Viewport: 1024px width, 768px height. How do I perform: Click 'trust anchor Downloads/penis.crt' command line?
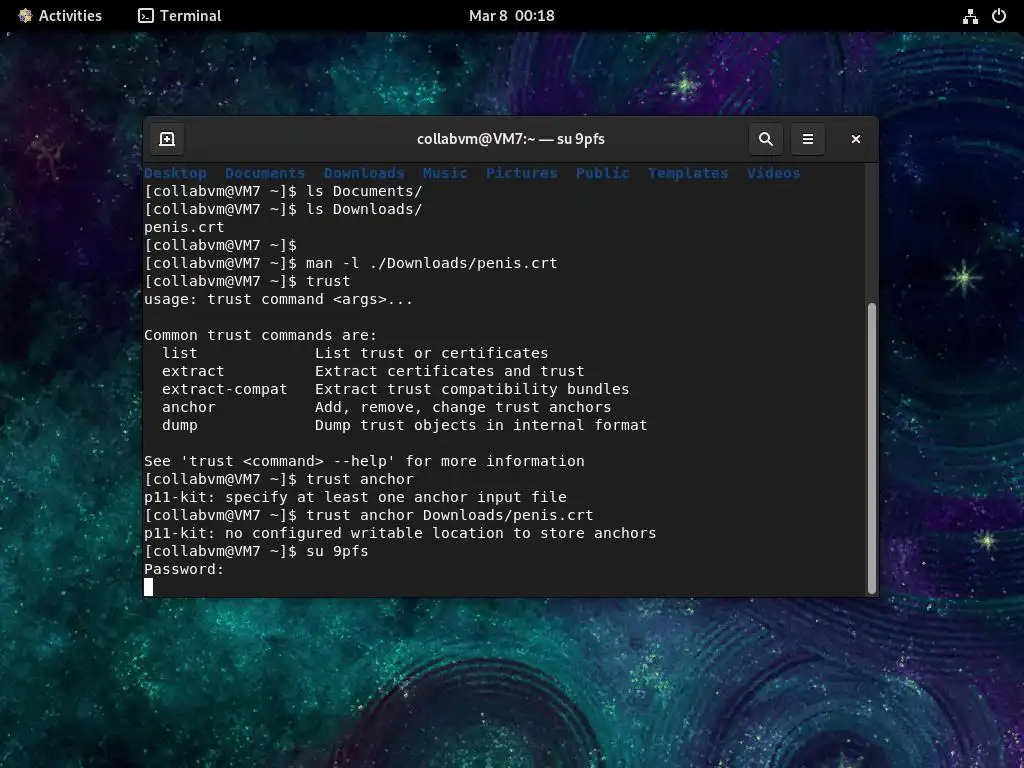click(369, 515)
